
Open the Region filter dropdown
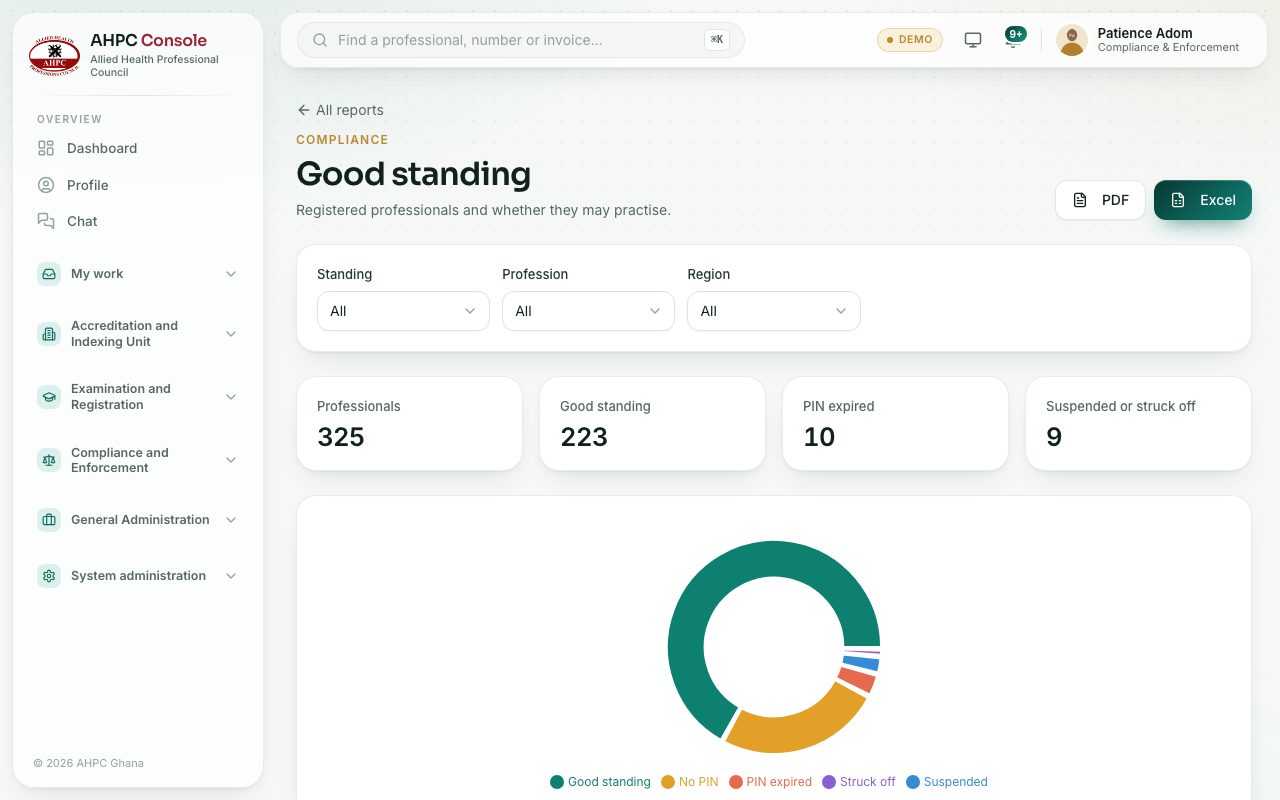coord(774,311)
